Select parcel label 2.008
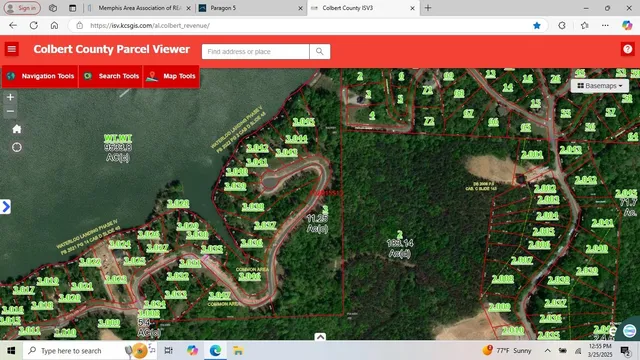640x360 pixels. coord(503,279)
